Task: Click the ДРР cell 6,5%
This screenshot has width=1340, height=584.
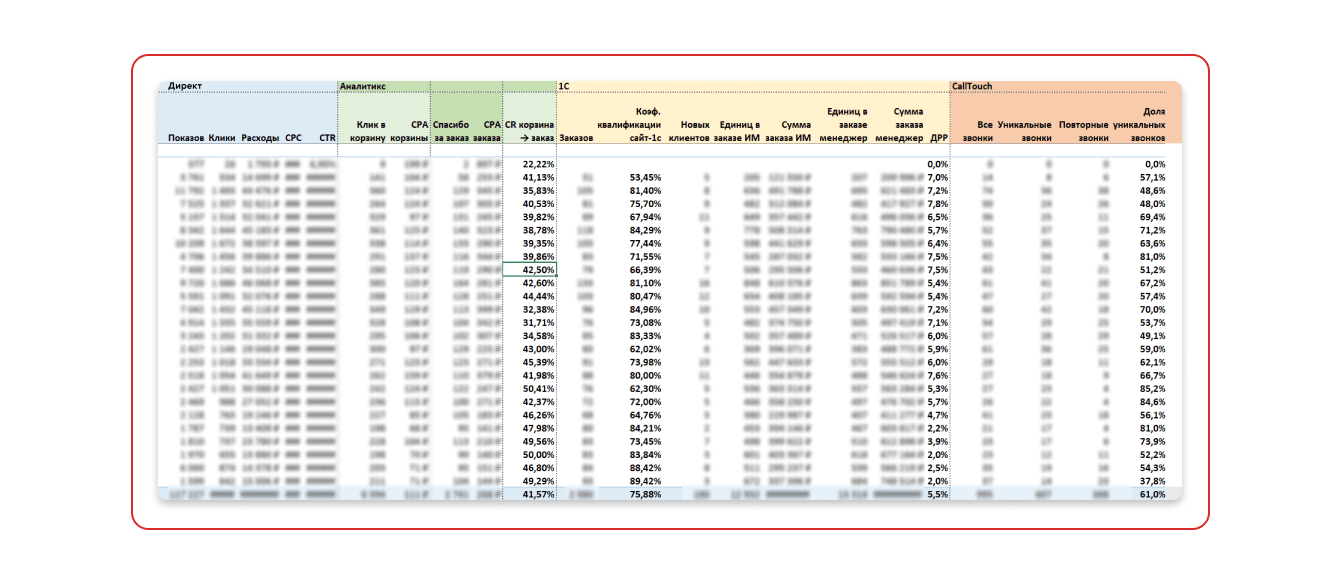Action: 937,216
